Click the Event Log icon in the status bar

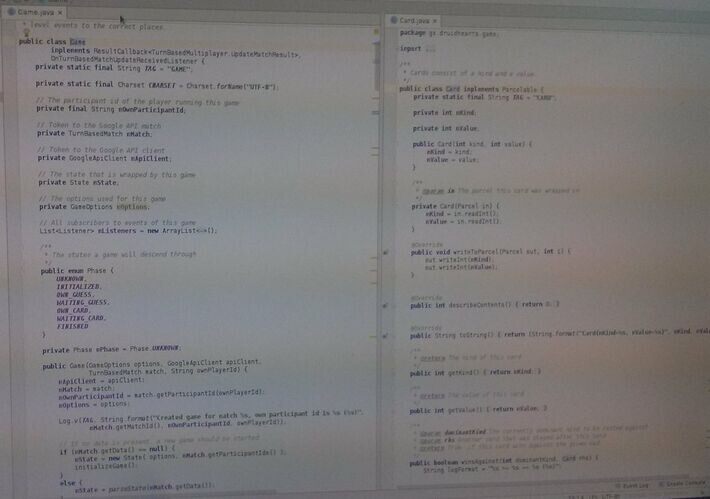click(618, 485)
